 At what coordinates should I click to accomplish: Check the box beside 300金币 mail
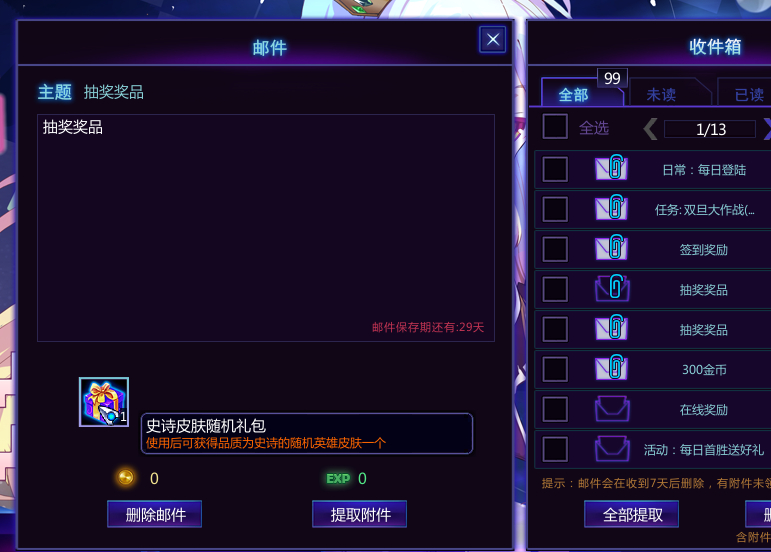click(555, 369)
